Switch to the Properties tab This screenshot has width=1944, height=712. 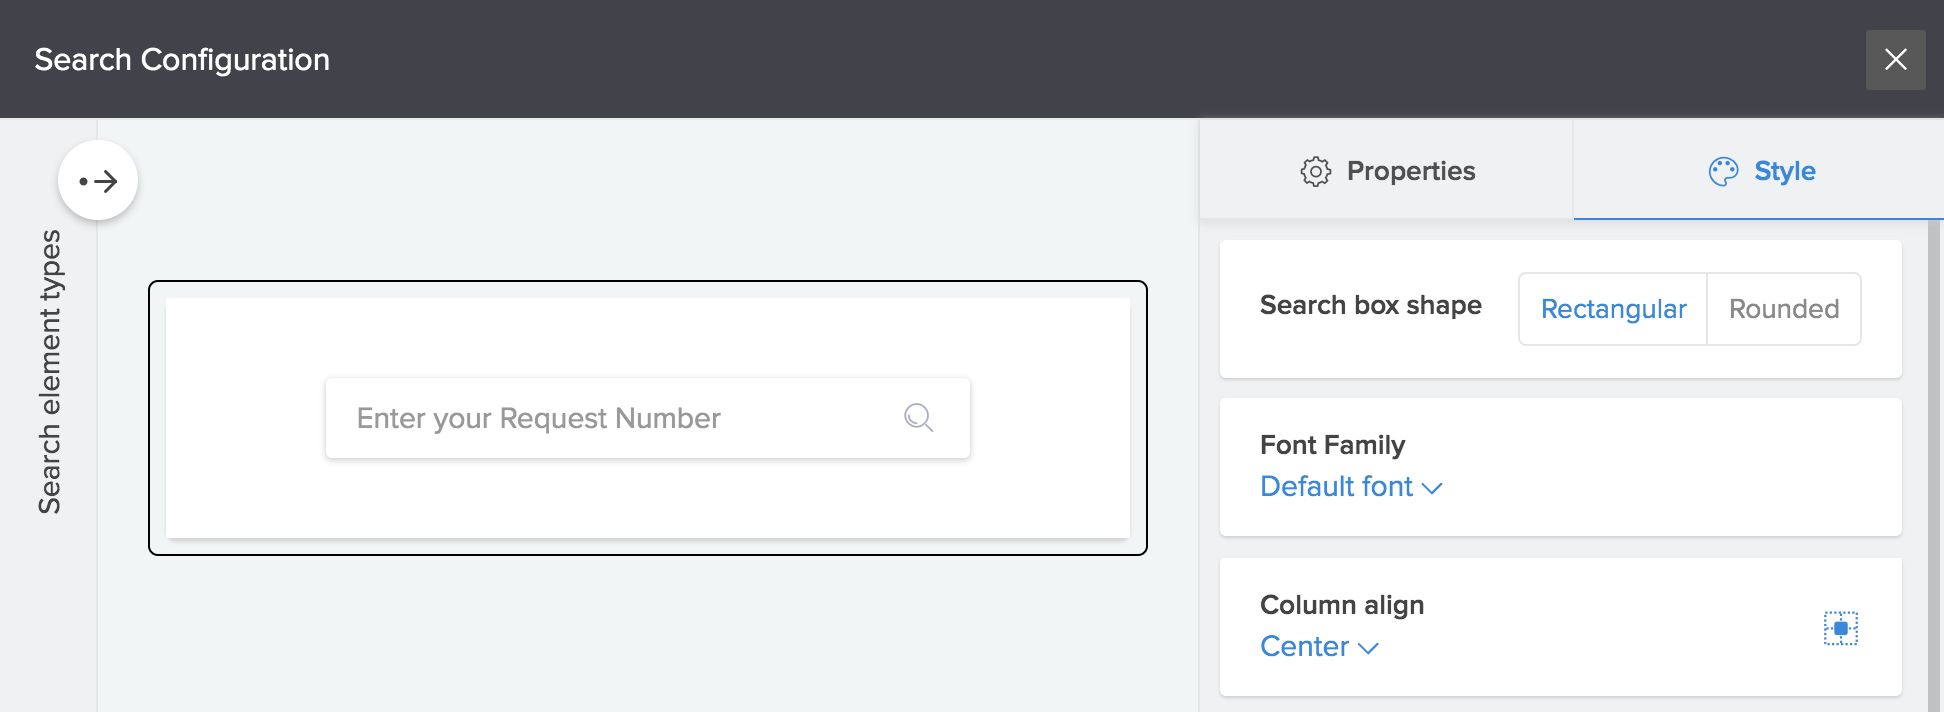[1387, 171]
